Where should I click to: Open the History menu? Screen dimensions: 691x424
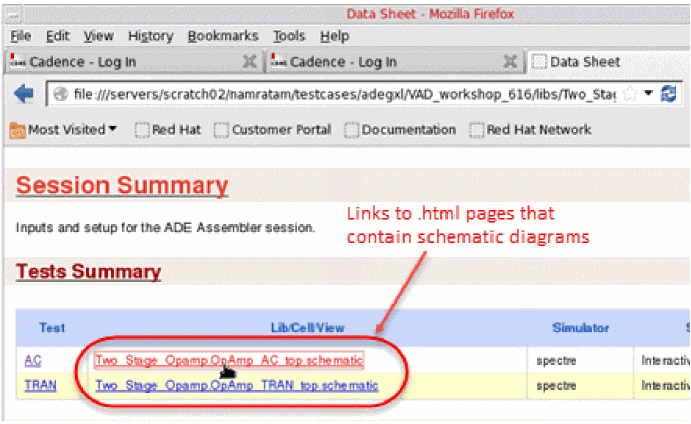(x=151, y=36)
